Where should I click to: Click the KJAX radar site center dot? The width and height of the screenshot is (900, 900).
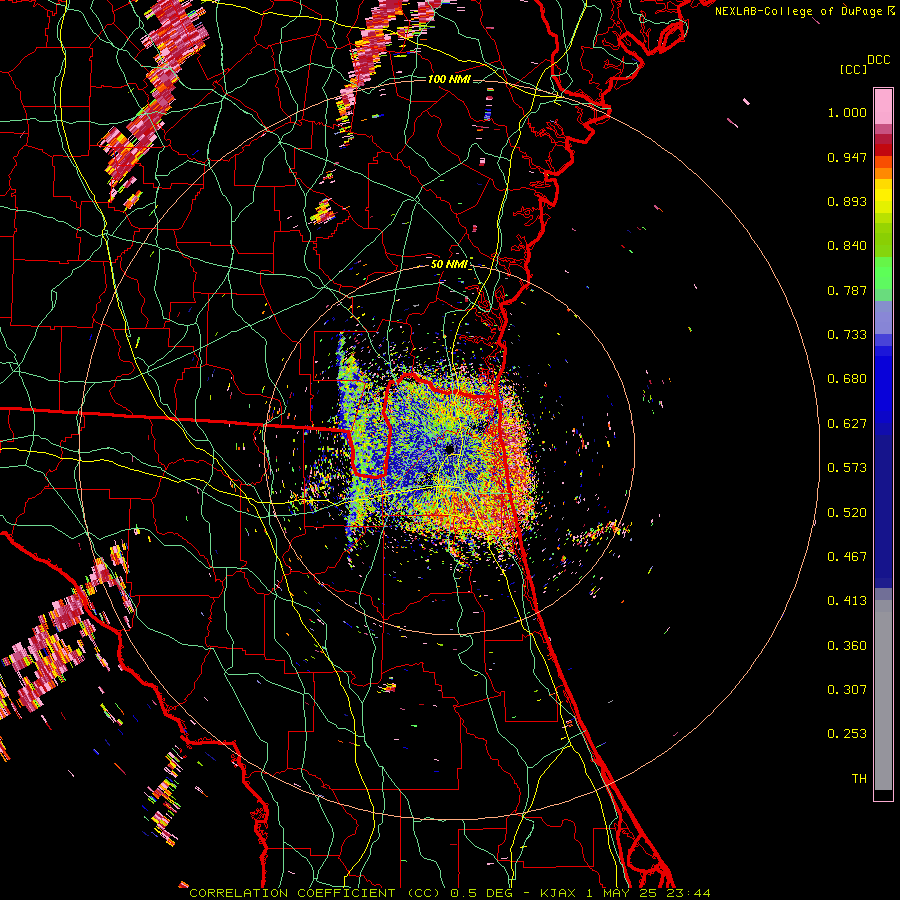pyautogui.click(x=450, y=449)
